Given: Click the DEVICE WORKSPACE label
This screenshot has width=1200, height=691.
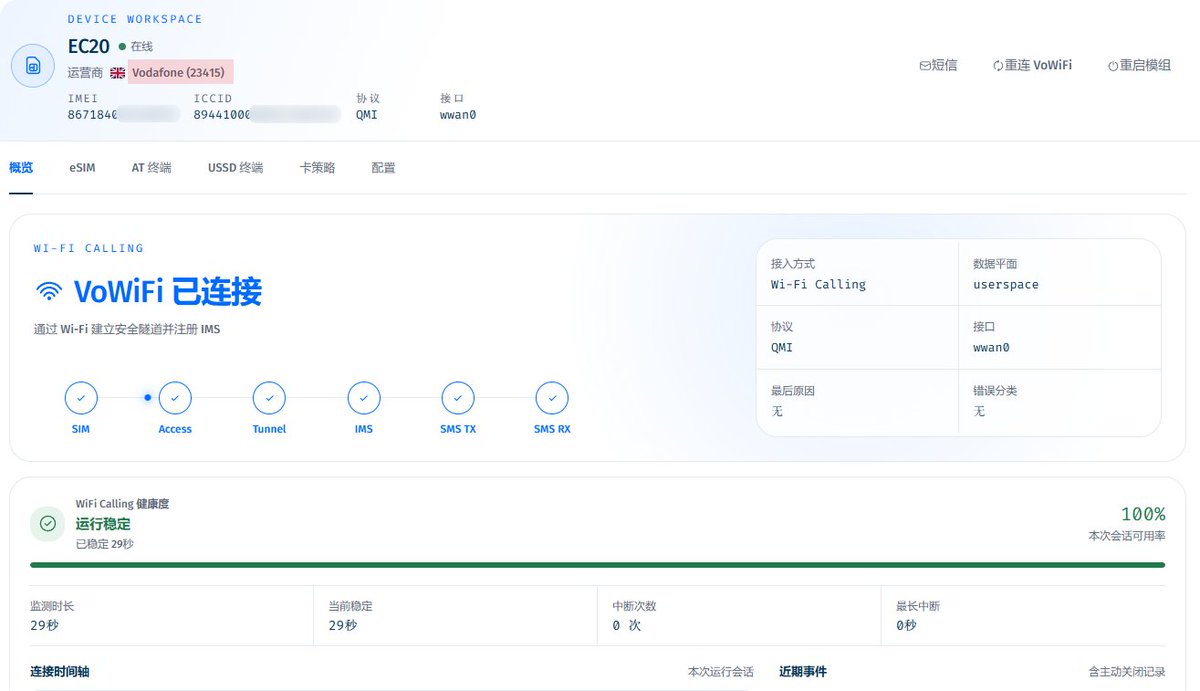Looking at the screenshot, I should point(135,19).
